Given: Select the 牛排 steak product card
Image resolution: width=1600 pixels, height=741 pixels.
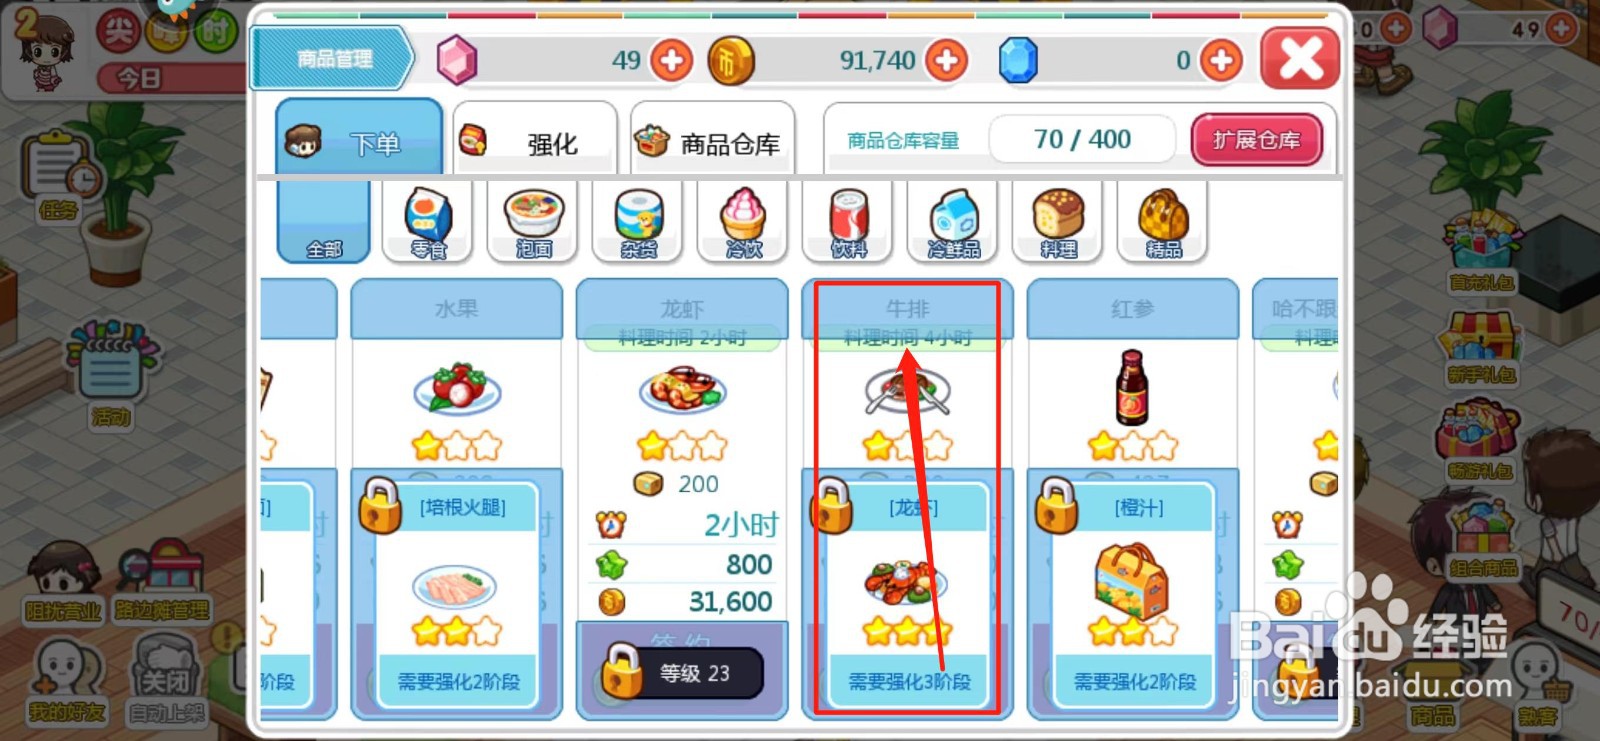Looking at the screenshot, I should click(x=907, y=498).
